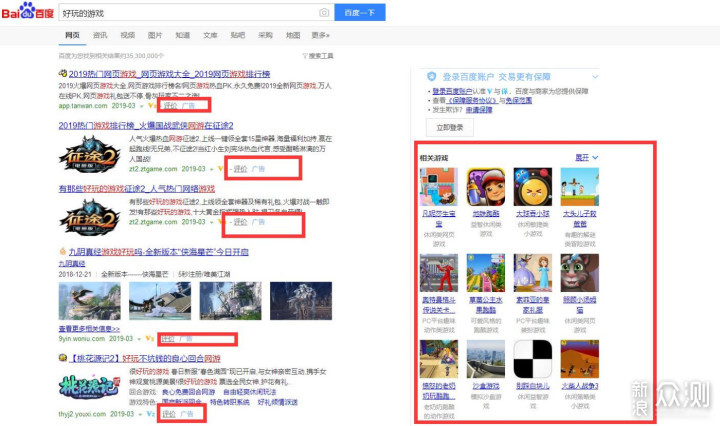
Task: Click the dropdown arrow next to 9yin.woniu.com
Action: click(x=140, y=339)
